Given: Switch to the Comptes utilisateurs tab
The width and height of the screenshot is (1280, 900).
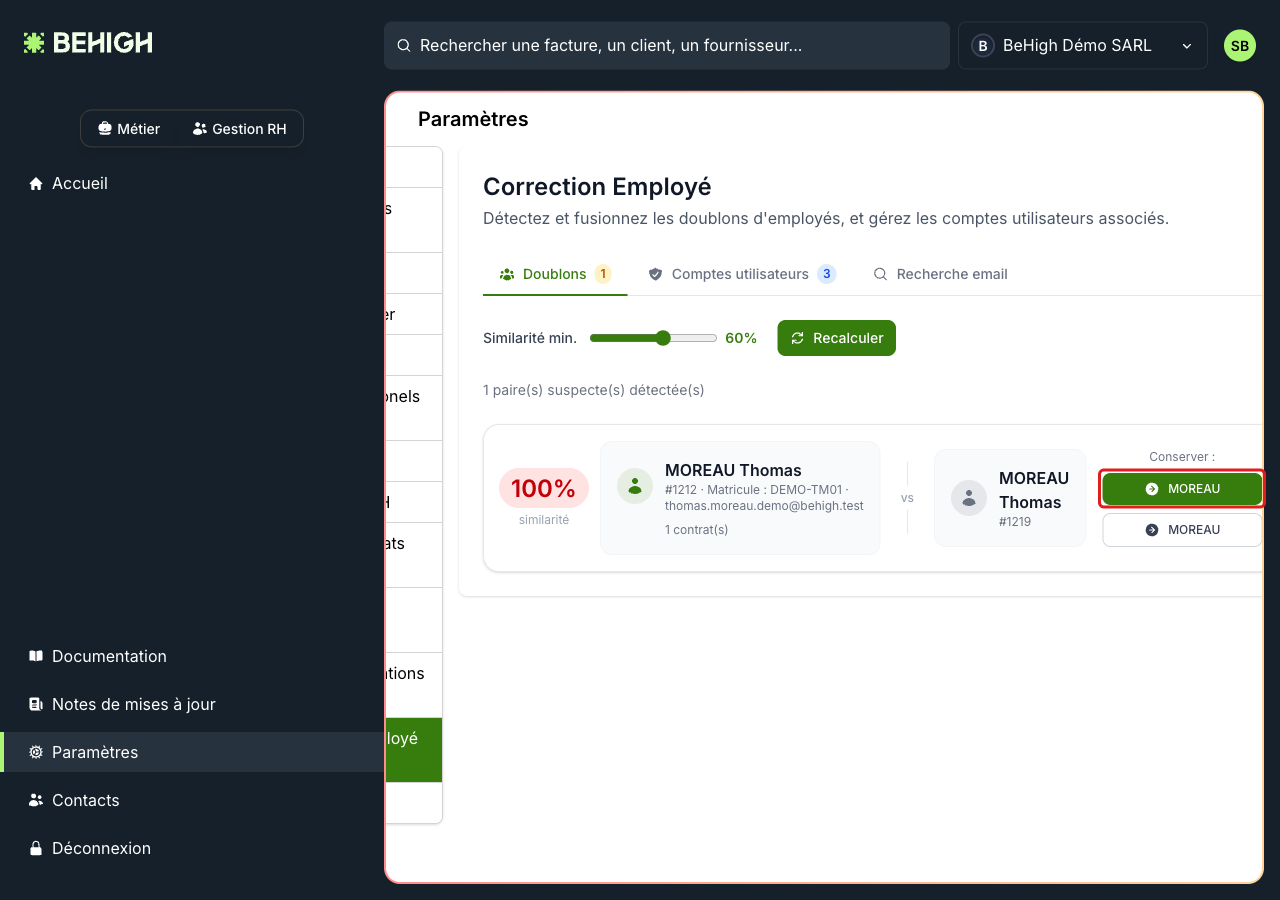Looking at the screenshot, I should (x=741, y=274).
